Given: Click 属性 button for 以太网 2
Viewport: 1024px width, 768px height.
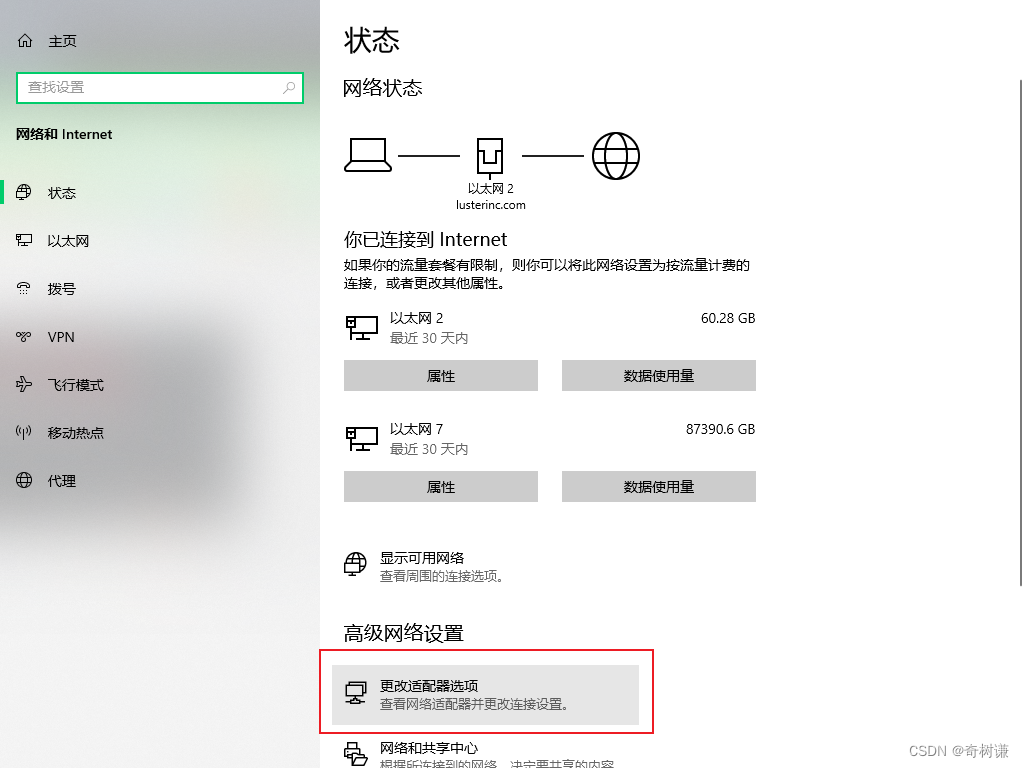Looking at the screenshot, I should [440, 375].
